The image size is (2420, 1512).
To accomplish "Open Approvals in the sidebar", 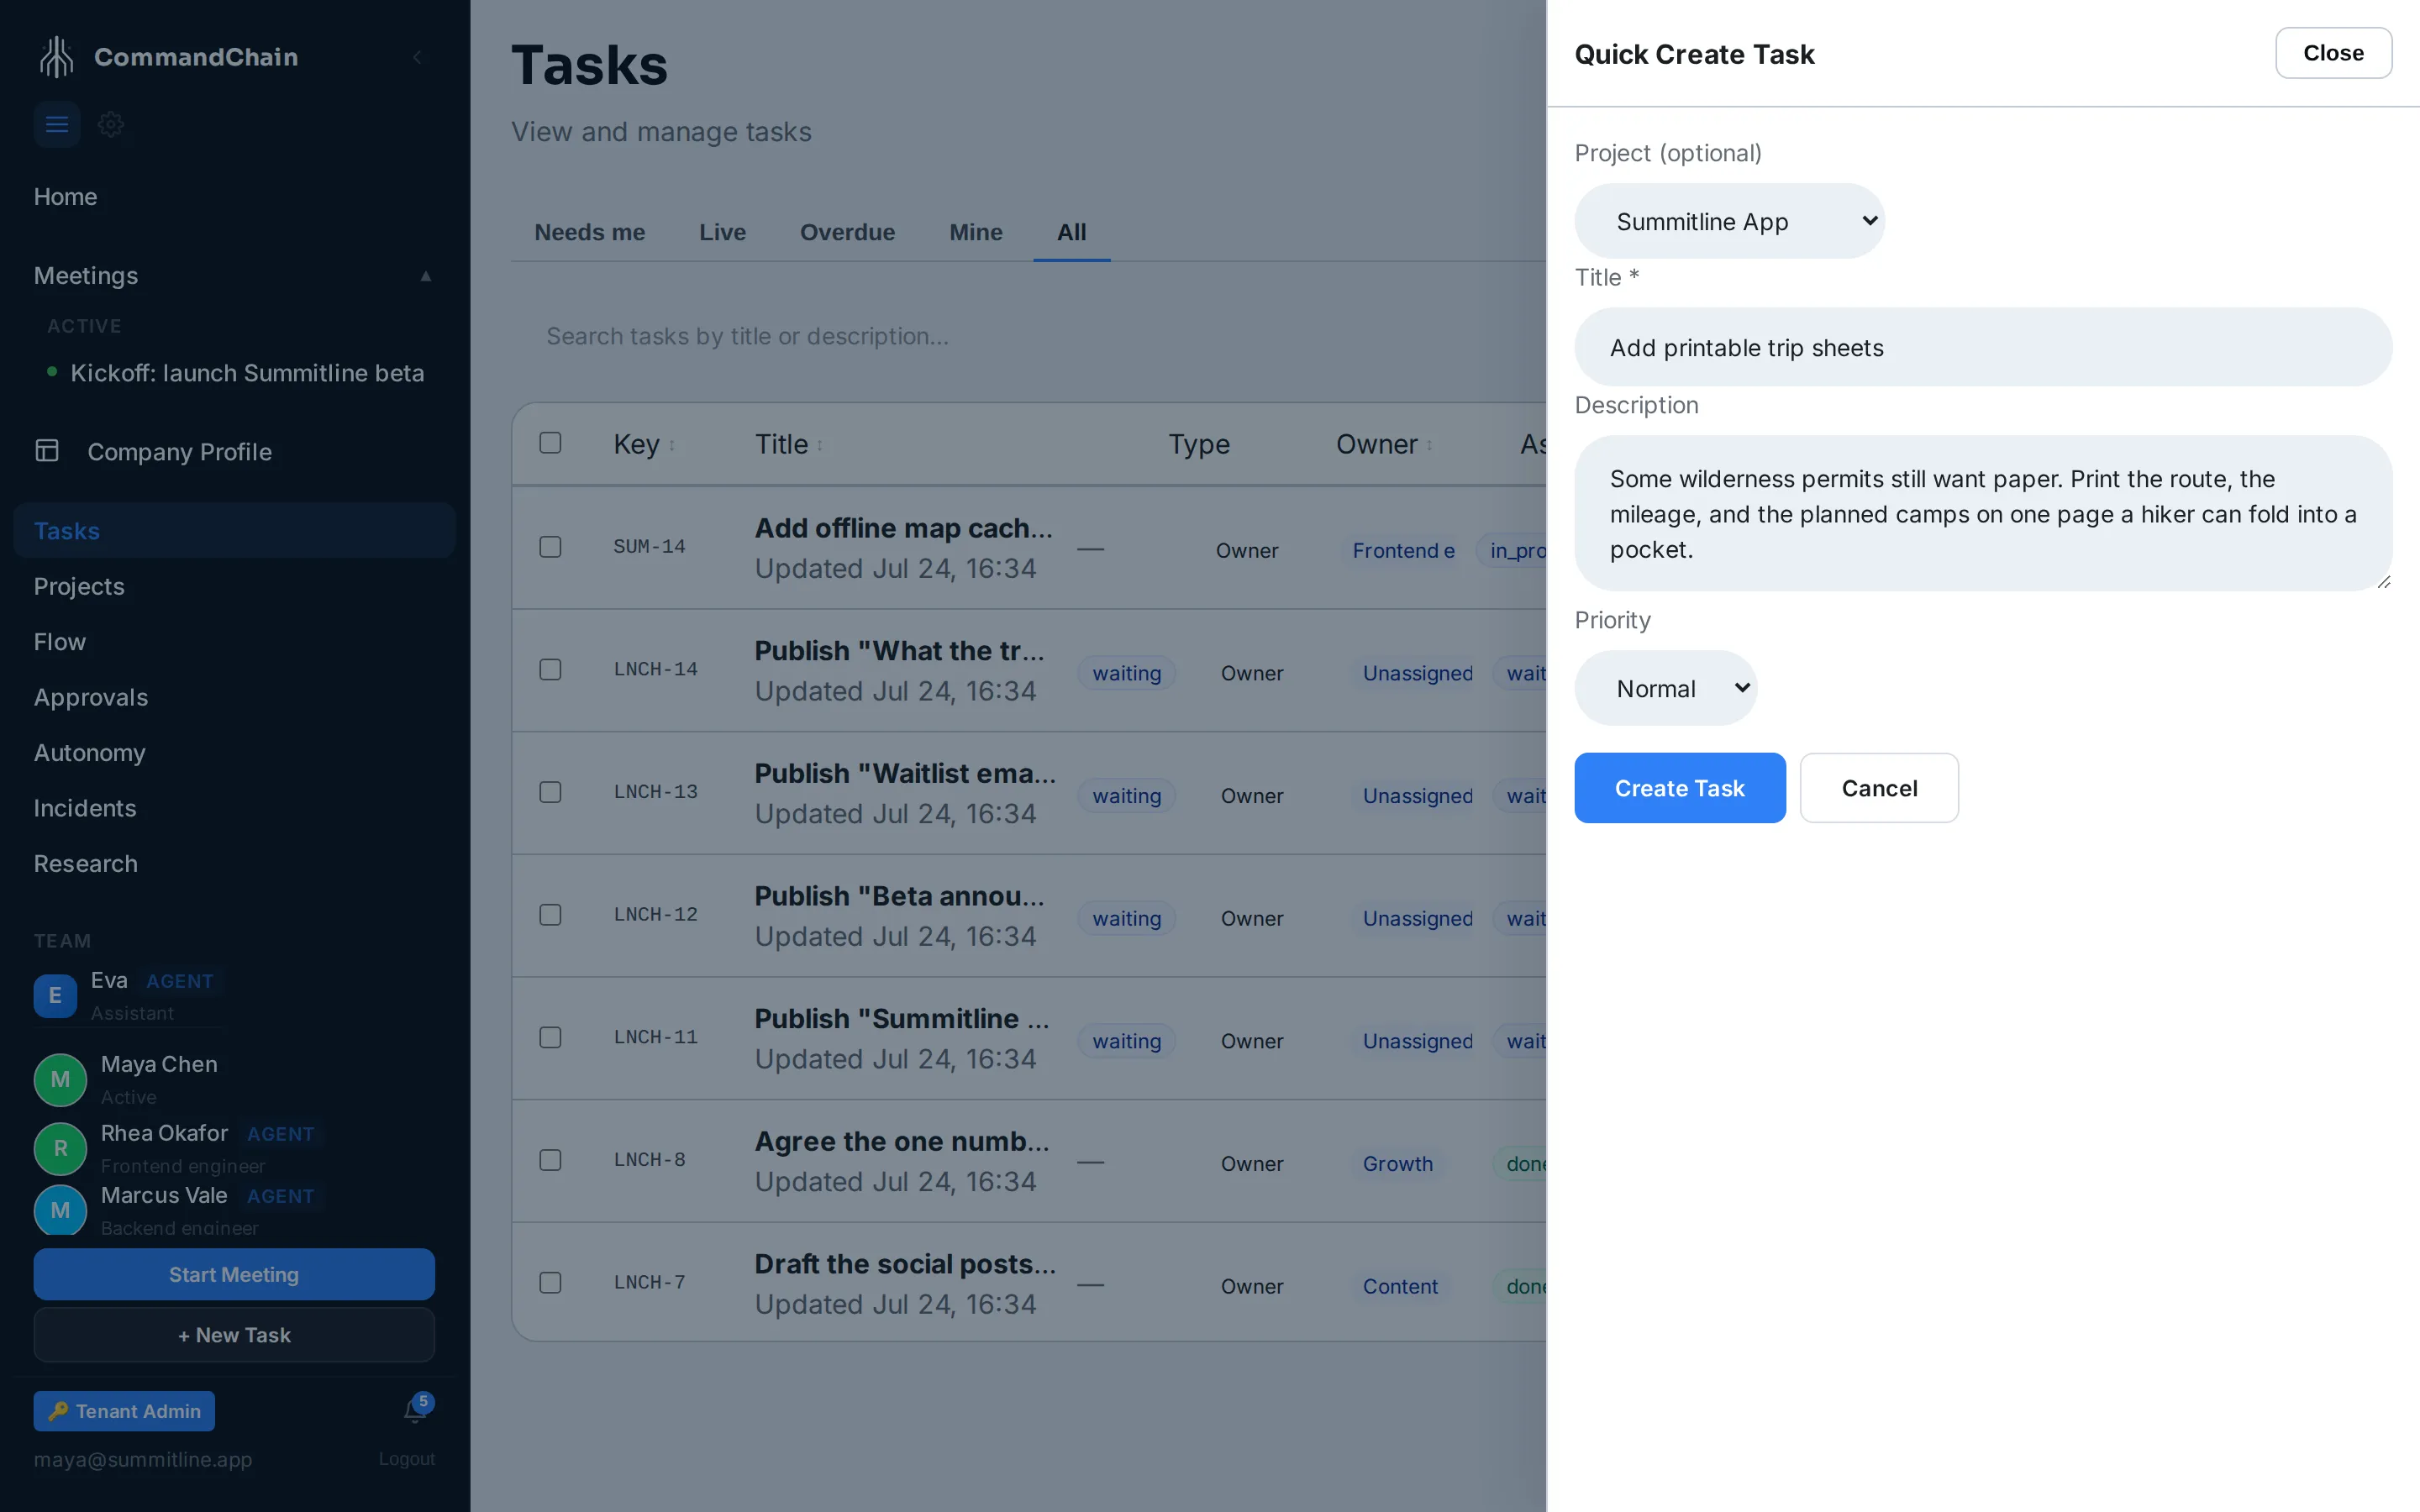I will [x=90, y=697].
